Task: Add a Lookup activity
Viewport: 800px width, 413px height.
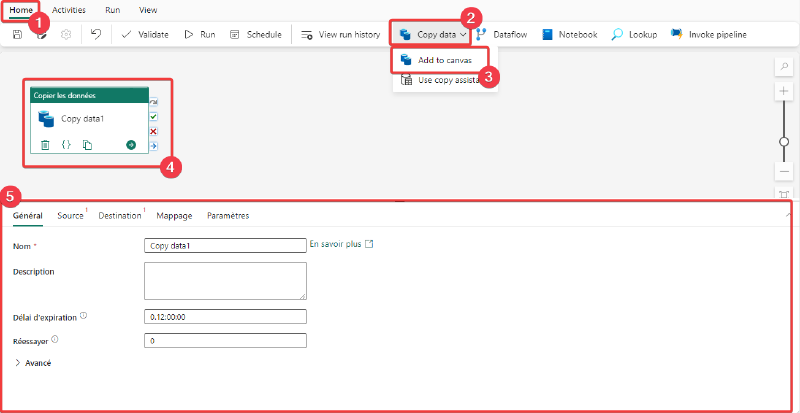Action: coord(635,35)
